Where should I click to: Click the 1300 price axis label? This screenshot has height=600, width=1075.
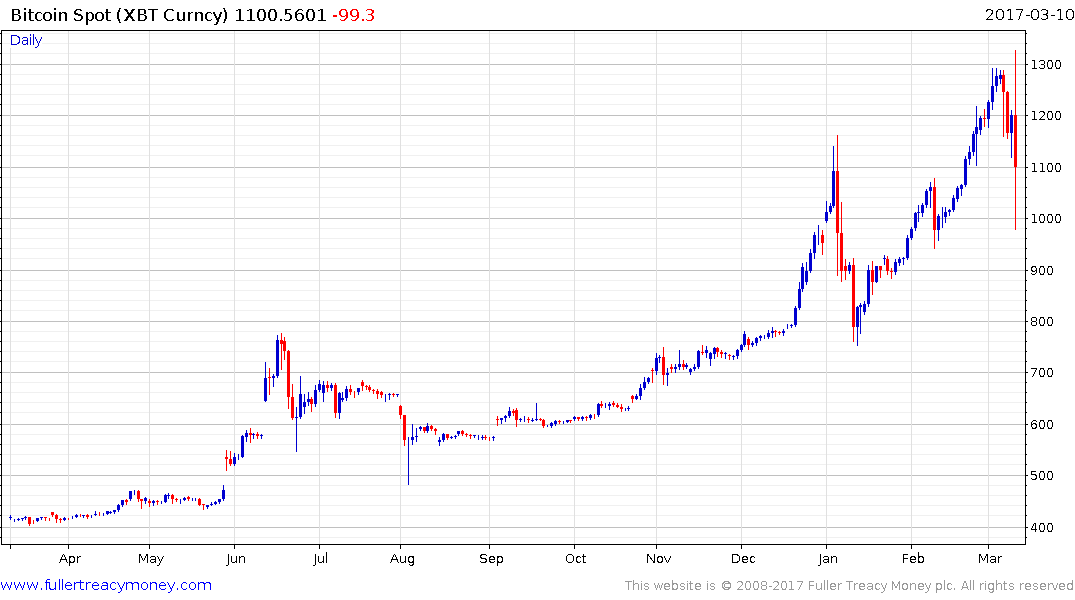coord(1046,64)
